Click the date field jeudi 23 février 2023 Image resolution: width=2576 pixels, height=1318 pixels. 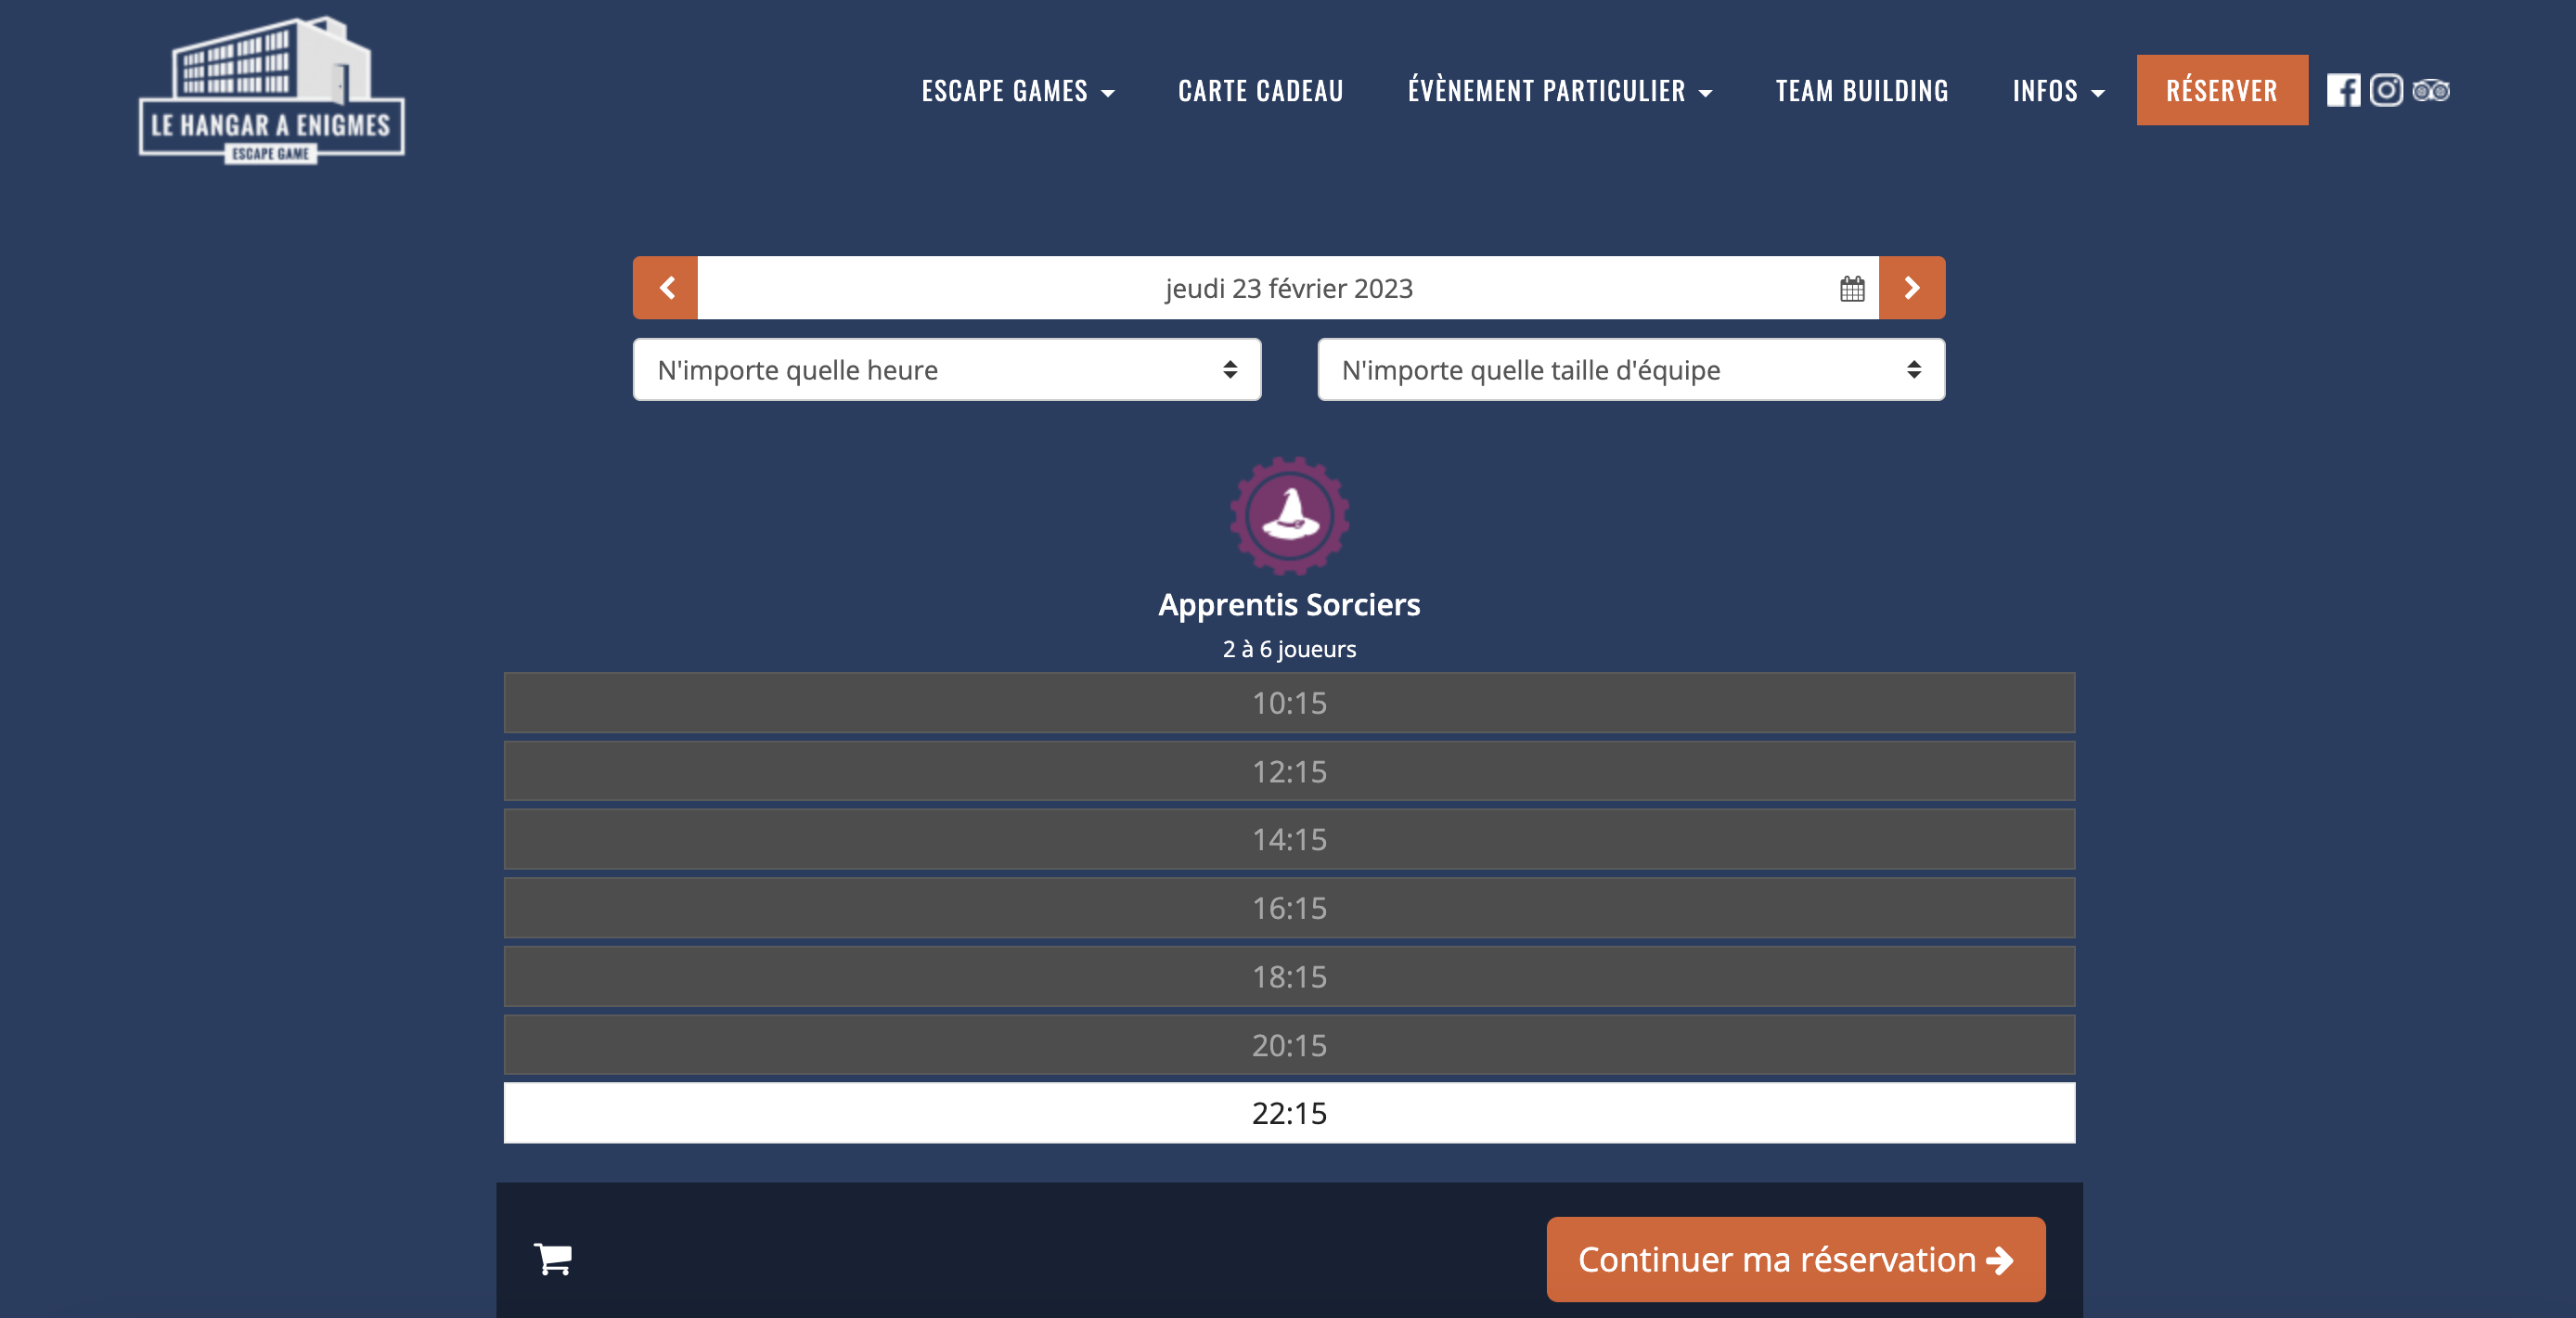coord(1288,288)
